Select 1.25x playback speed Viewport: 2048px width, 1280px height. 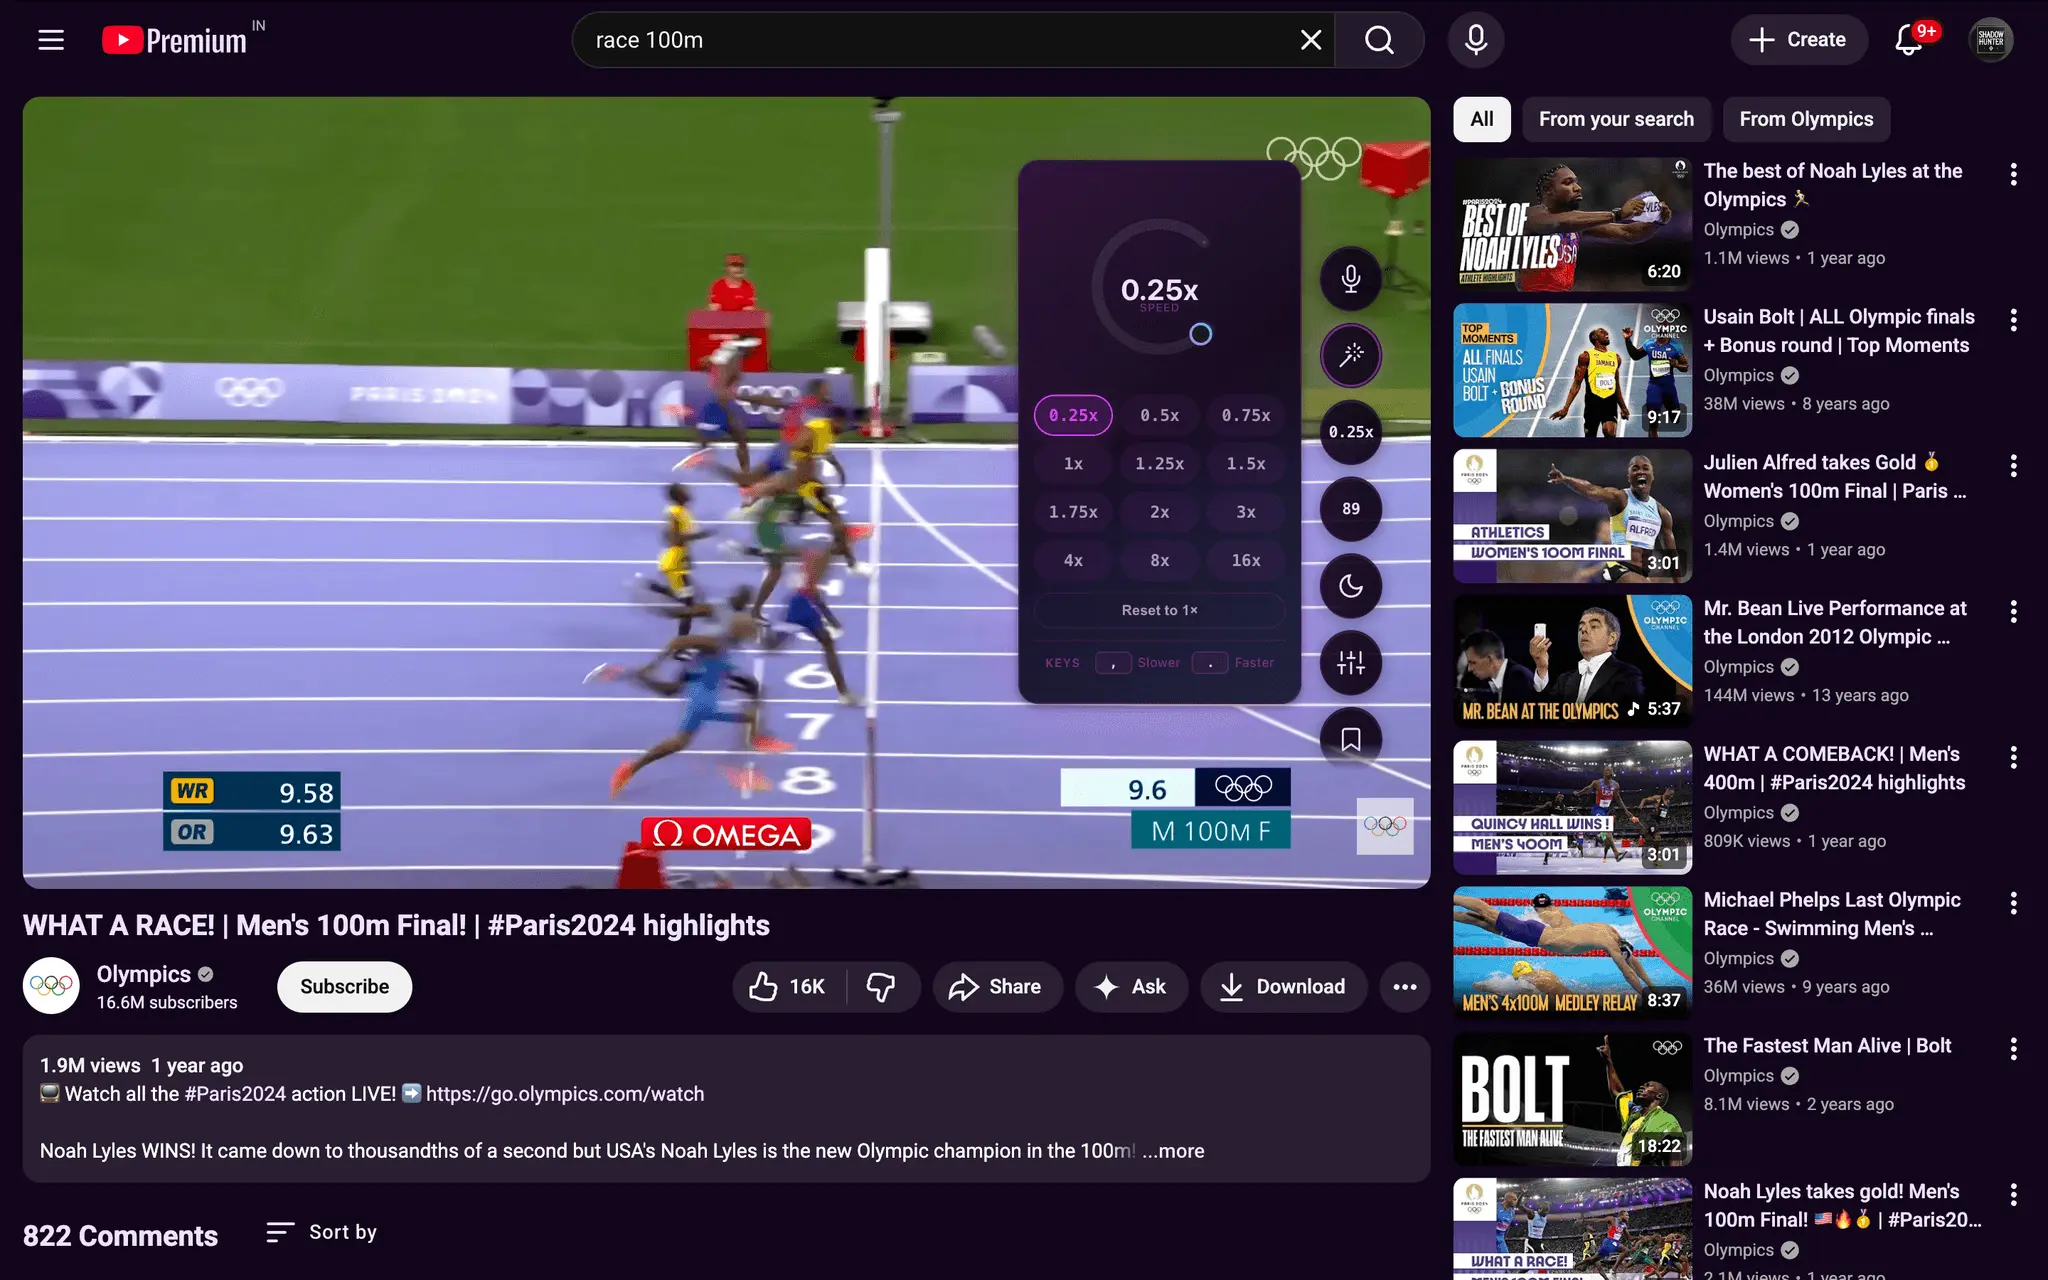[x=1160, y=464]
